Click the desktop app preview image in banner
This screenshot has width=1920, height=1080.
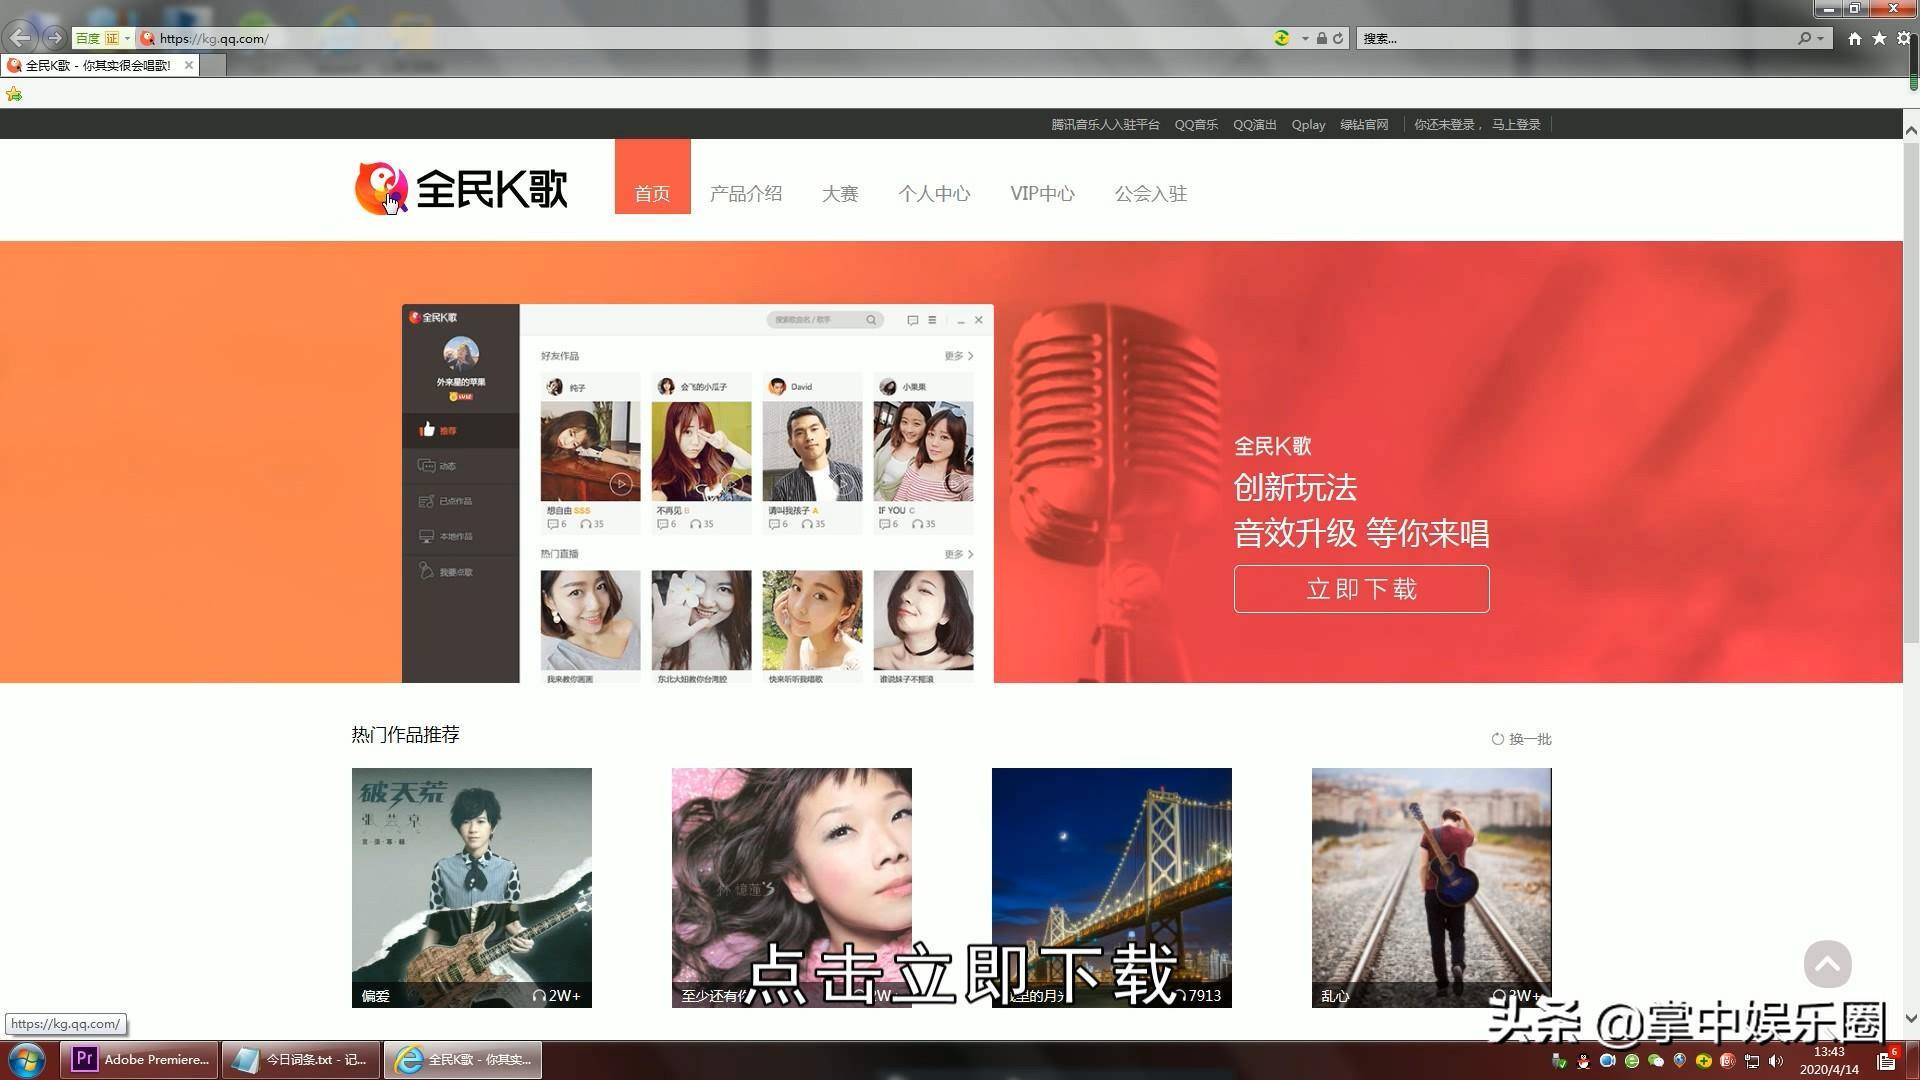698,494
